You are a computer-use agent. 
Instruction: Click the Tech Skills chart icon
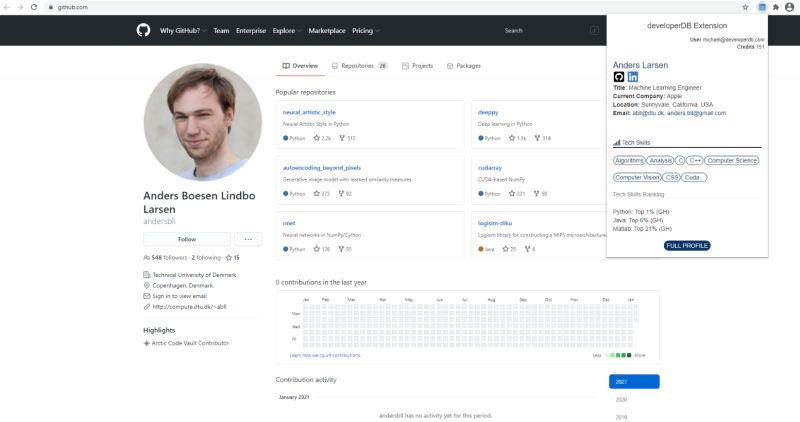click(617, 142)
